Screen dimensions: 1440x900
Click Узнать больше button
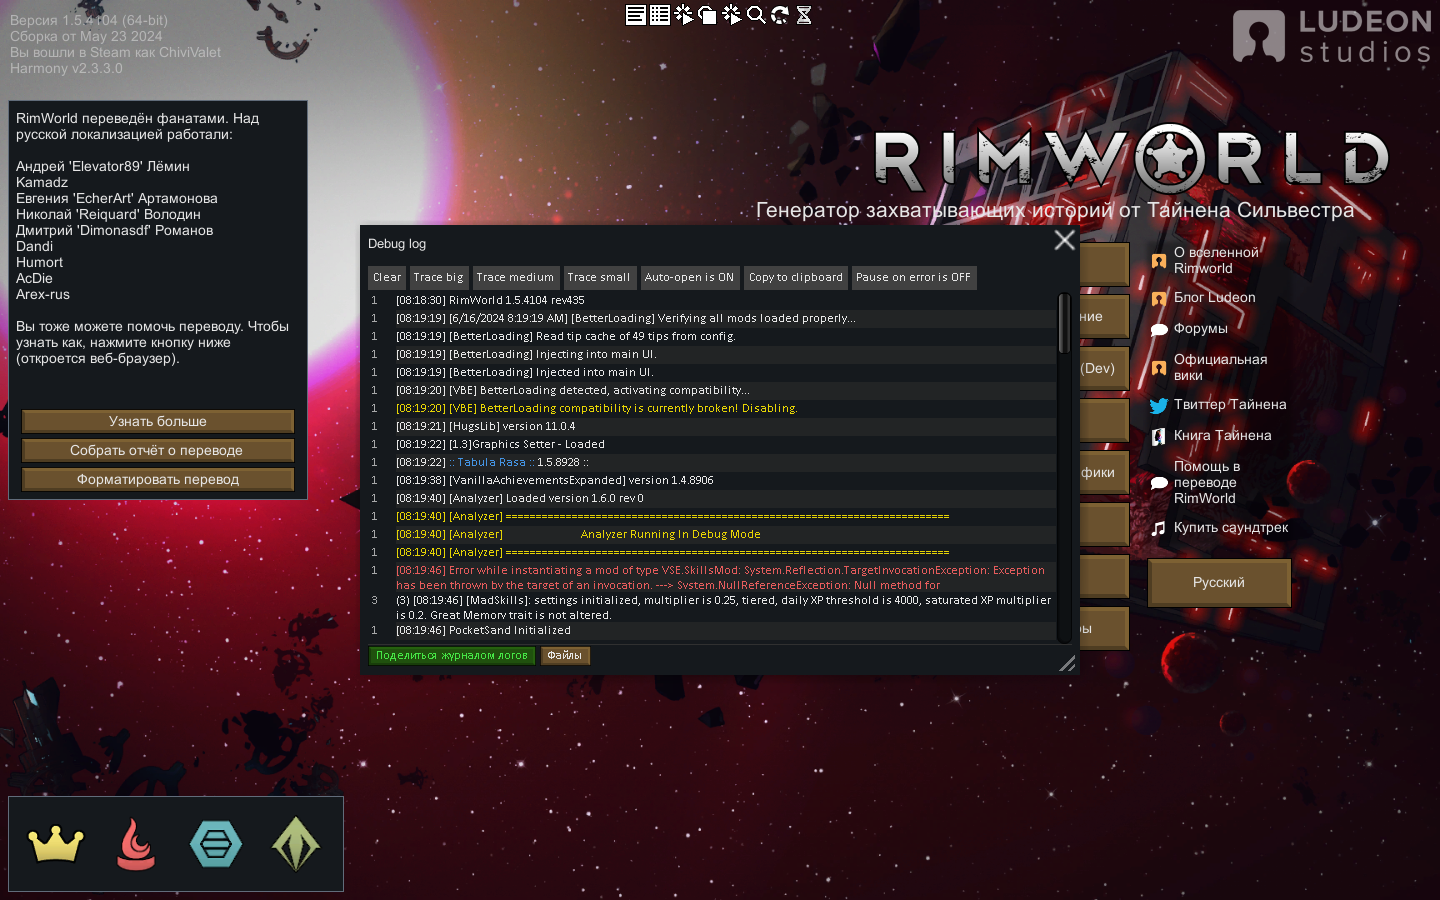pos(158,422)
